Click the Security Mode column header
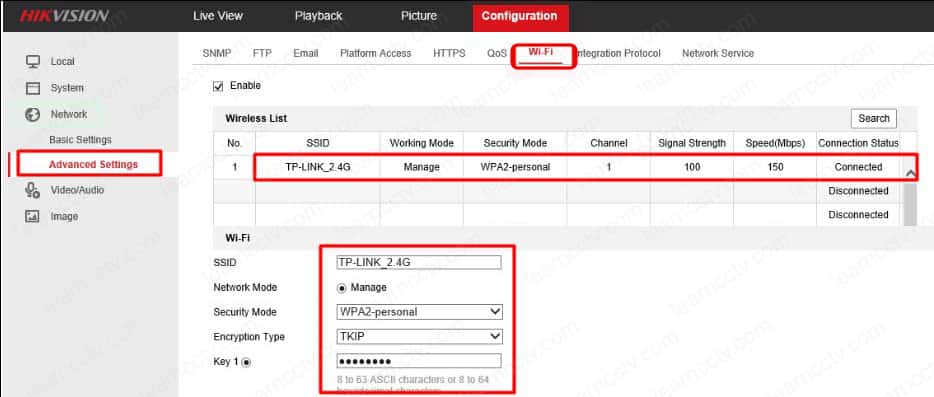Image resolution: width=934 pixels, height=397 pixels. coord(515,144)
